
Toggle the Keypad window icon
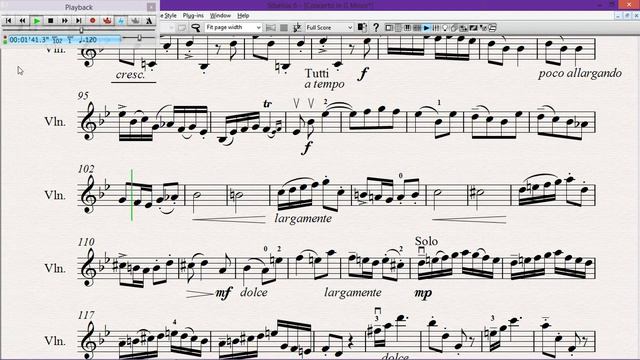(x=398, y=28)
